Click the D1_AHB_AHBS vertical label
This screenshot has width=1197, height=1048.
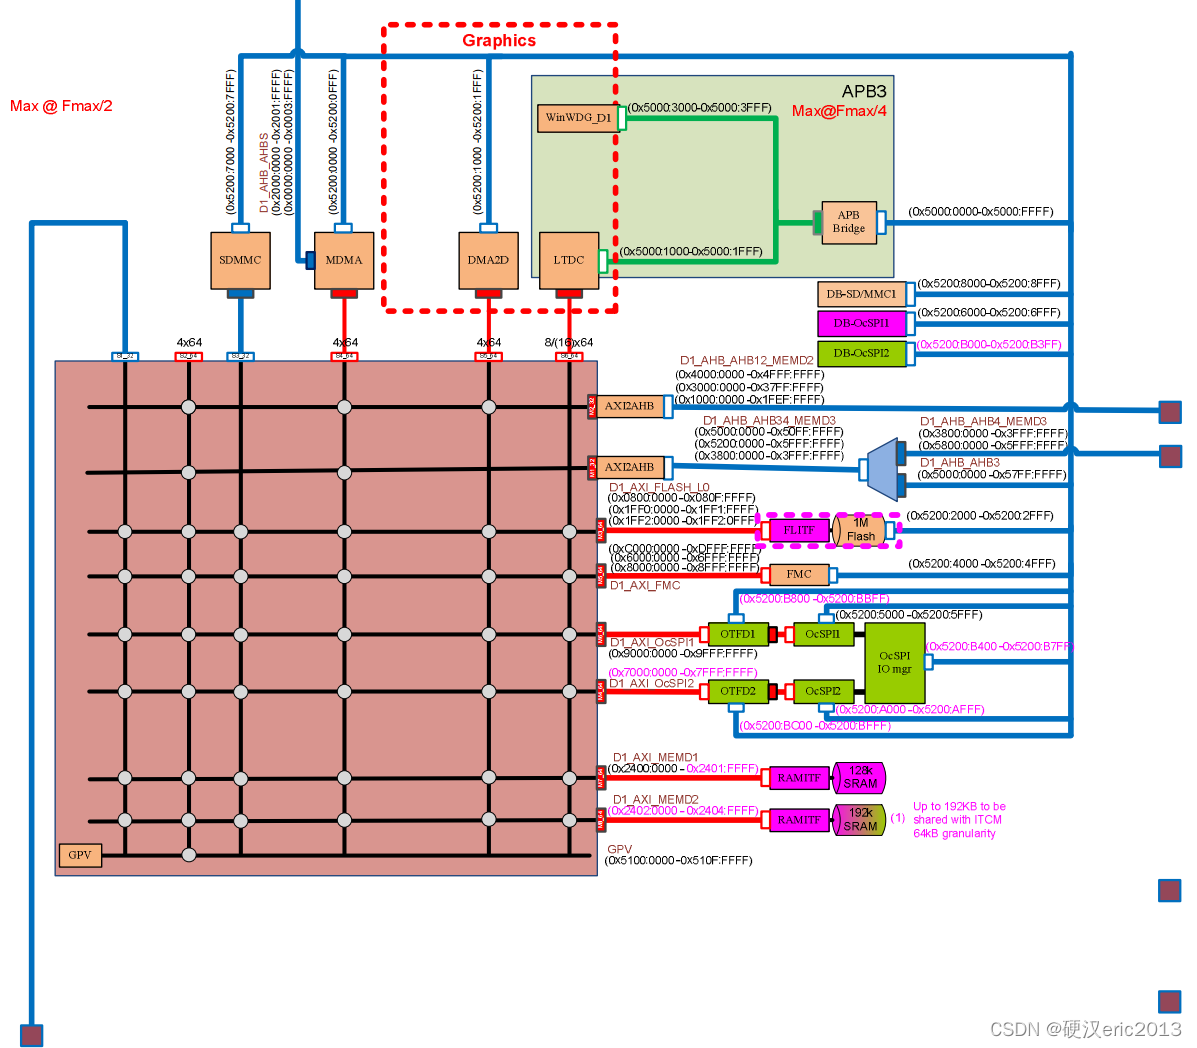click(x=264, y=173)
